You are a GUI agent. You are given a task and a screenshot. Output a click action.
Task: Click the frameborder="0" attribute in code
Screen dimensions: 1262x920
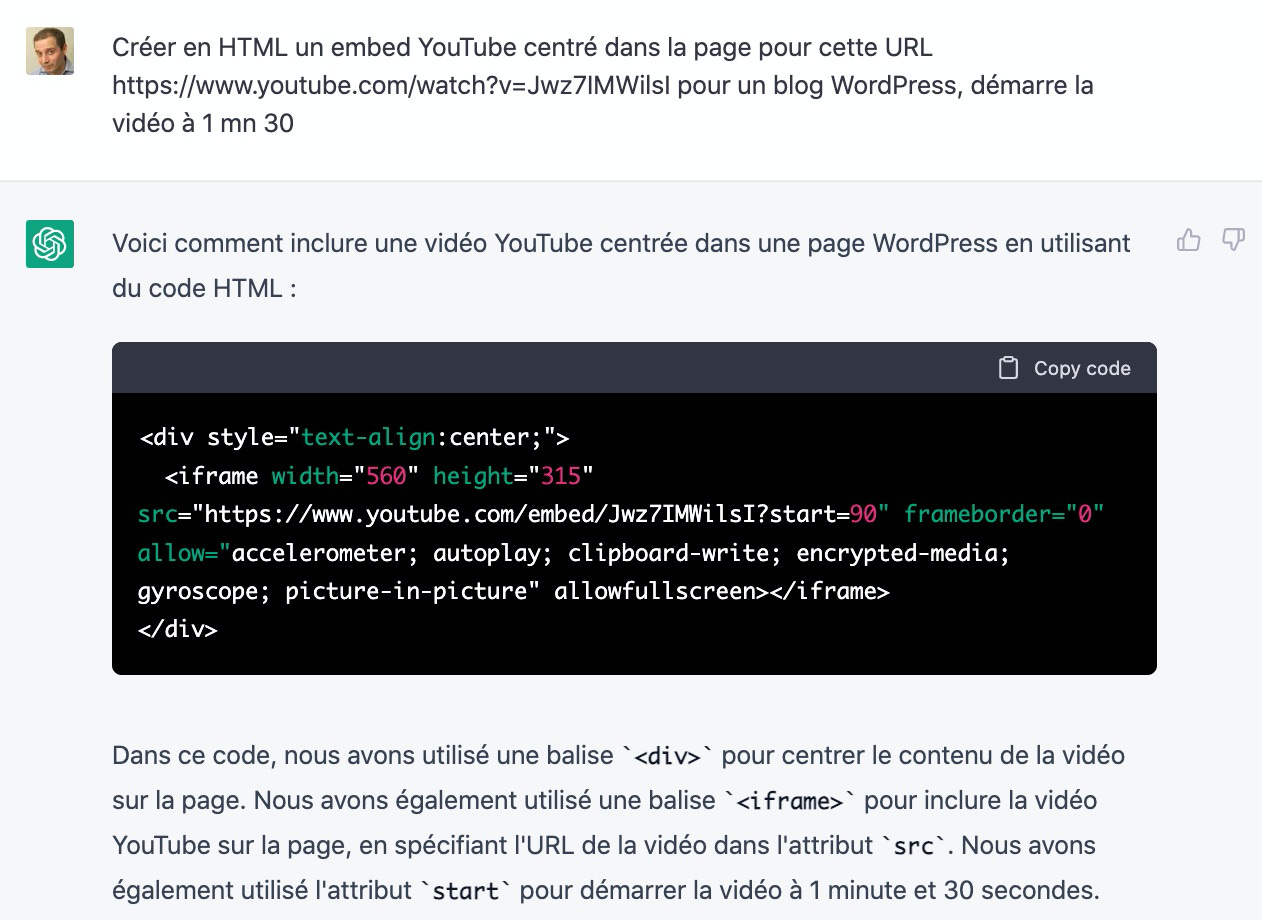click(1003, 515)
